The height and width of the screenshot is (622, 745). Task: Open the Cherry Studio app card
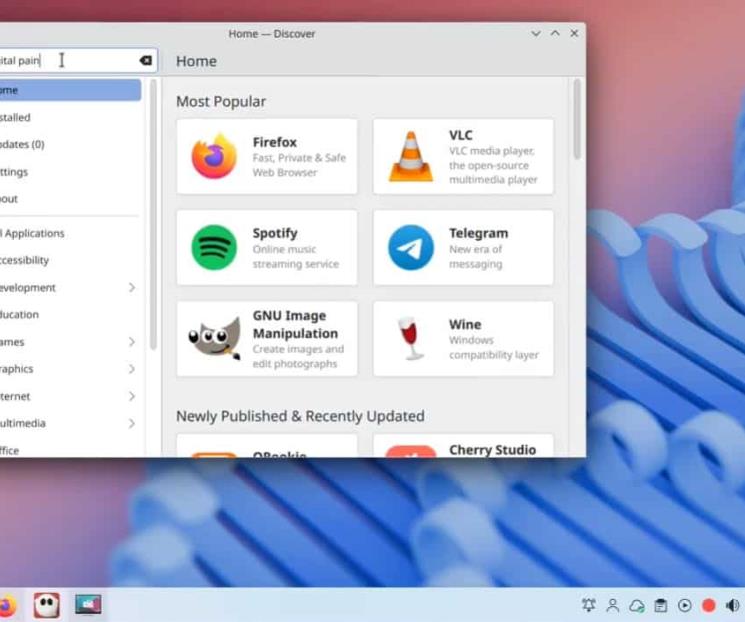[x=463, y=446]
